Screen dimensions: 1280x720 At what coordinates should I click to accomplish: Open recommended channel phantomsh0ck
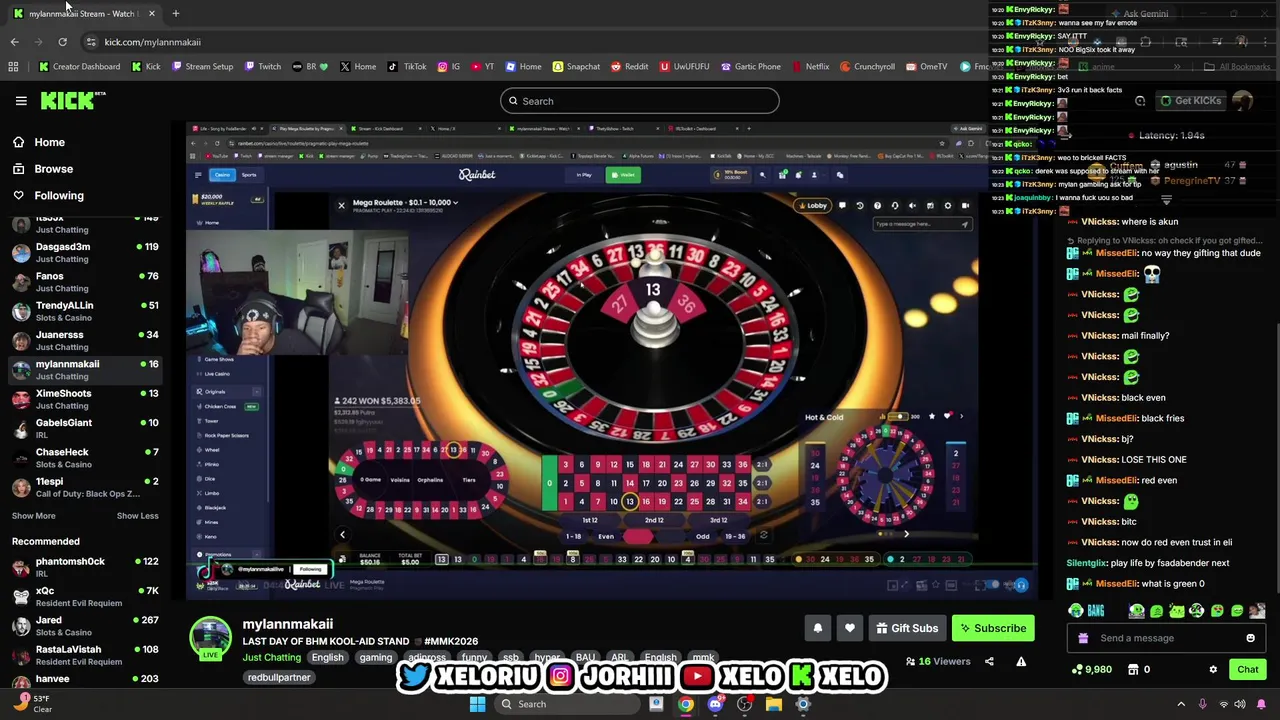85,567
